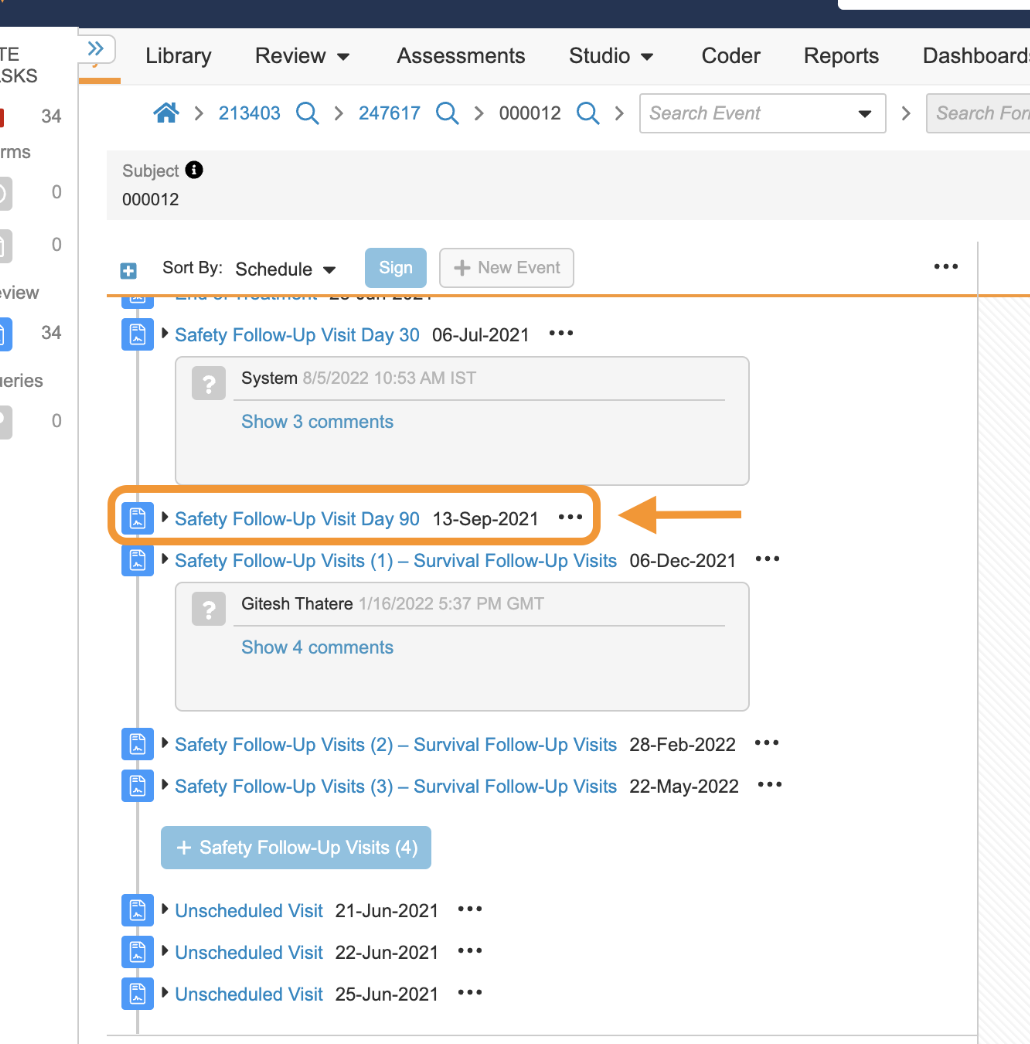Click the search magnifier next to 213403
1030x1044 pixels.
(x=308, y=113)
